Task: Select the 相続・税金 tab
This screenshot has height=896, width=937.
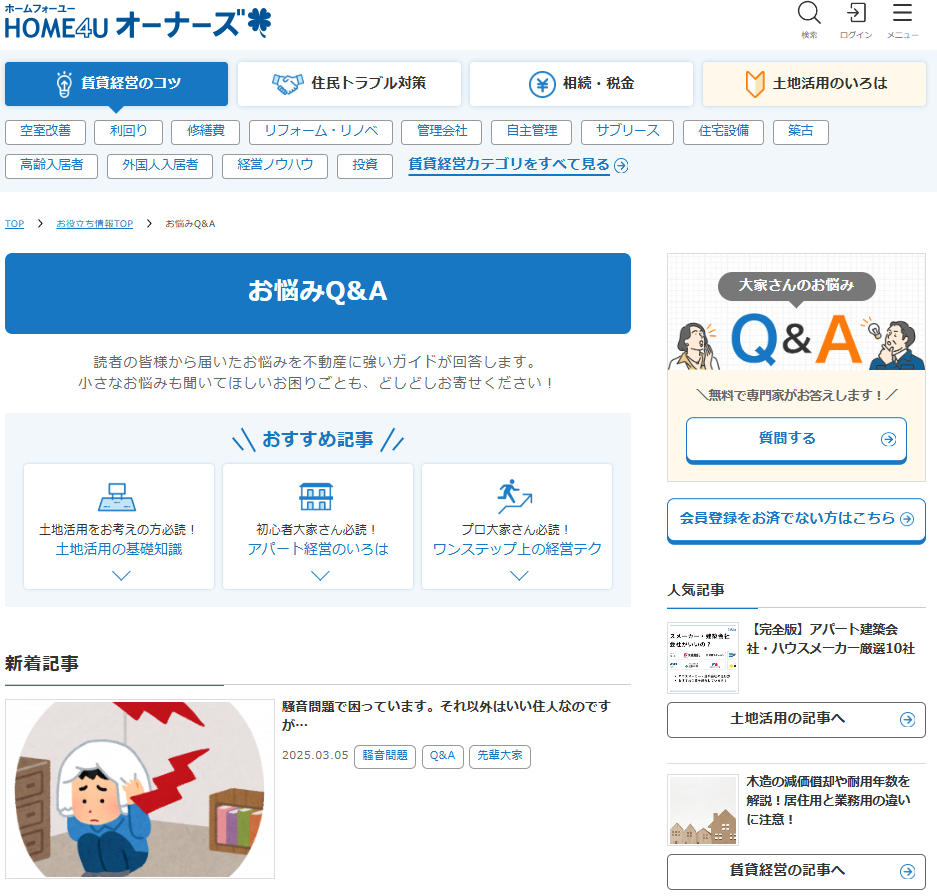Action: (581, 84)
